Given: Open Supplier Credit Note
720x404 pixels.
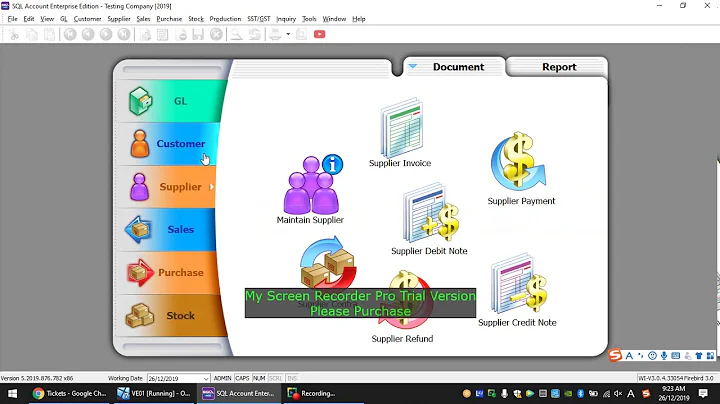Looking at the screenshot, I should tap(518, 290).
